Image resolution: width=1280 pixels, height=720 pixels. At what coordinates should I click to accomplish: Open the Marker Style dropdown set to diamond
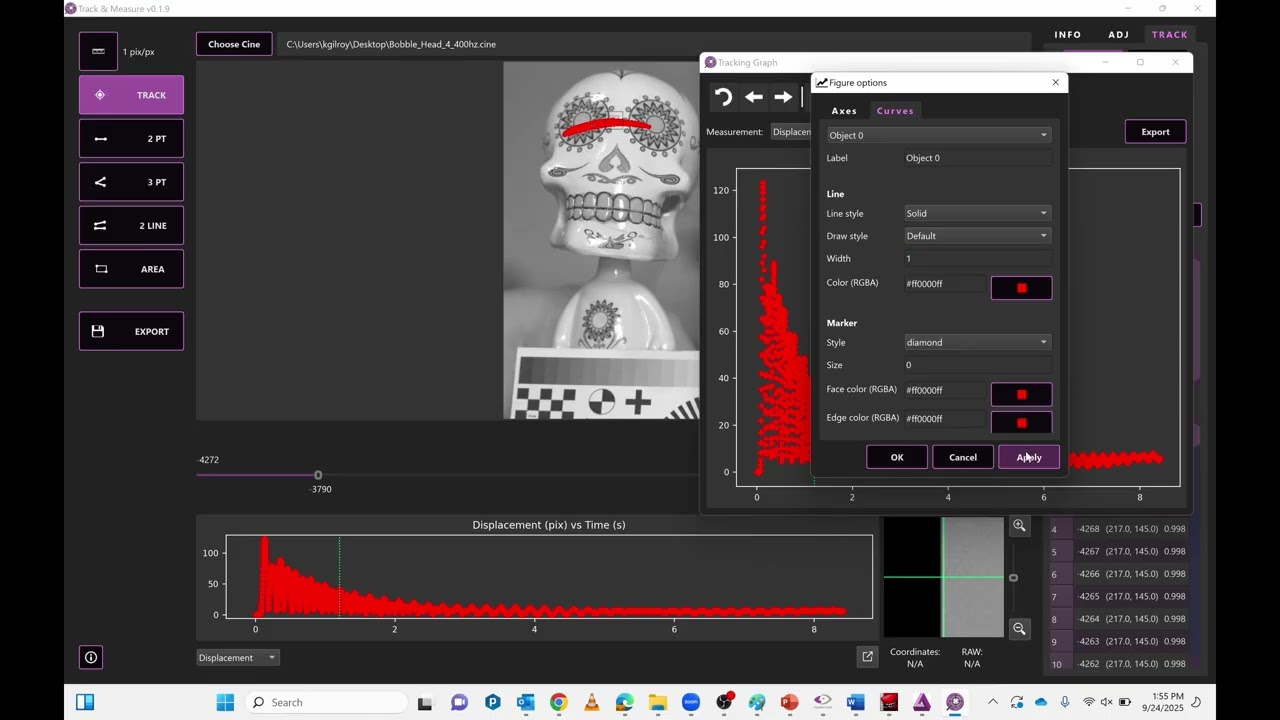pos(977,342)
